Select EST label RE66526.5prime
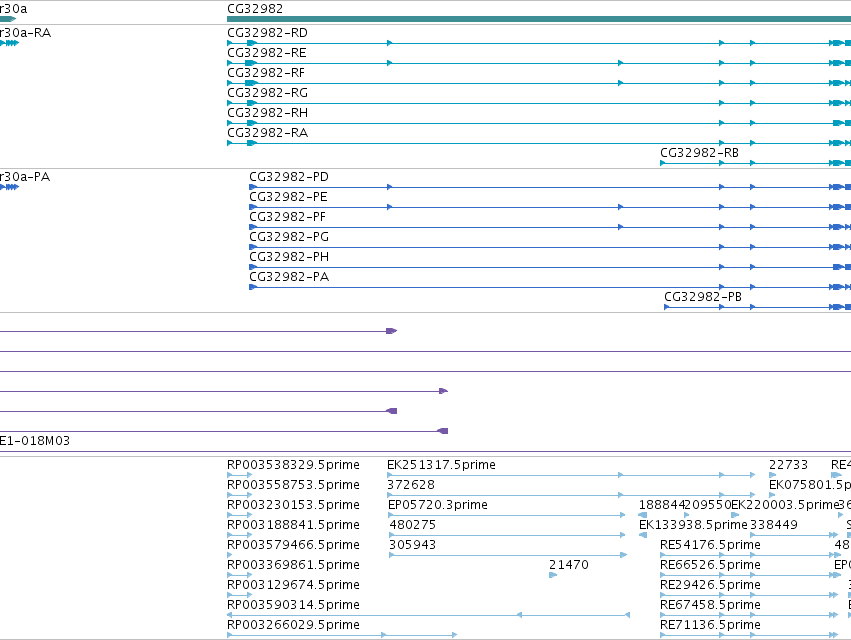Screen dimensions: 851x640 click(x=710, y=565)
